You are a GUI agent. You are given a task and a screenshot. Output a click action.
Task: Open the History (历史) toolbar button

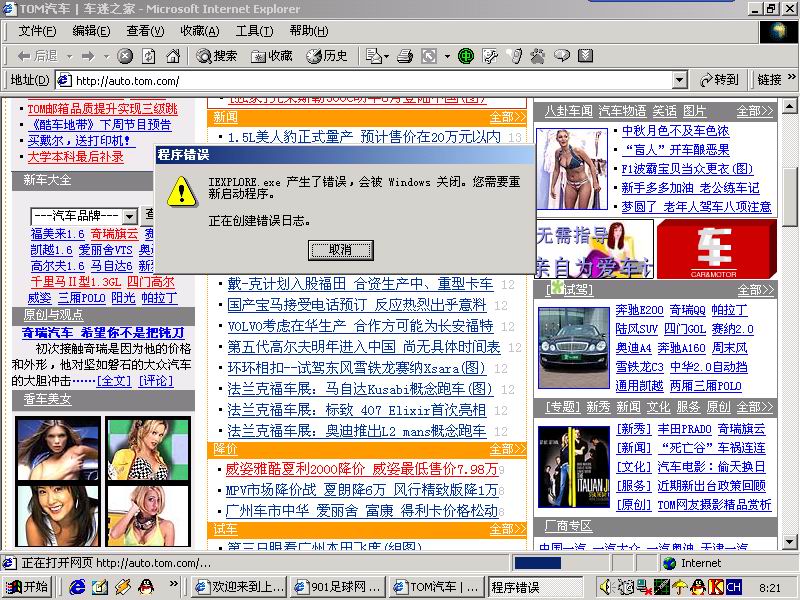[327, 56]
